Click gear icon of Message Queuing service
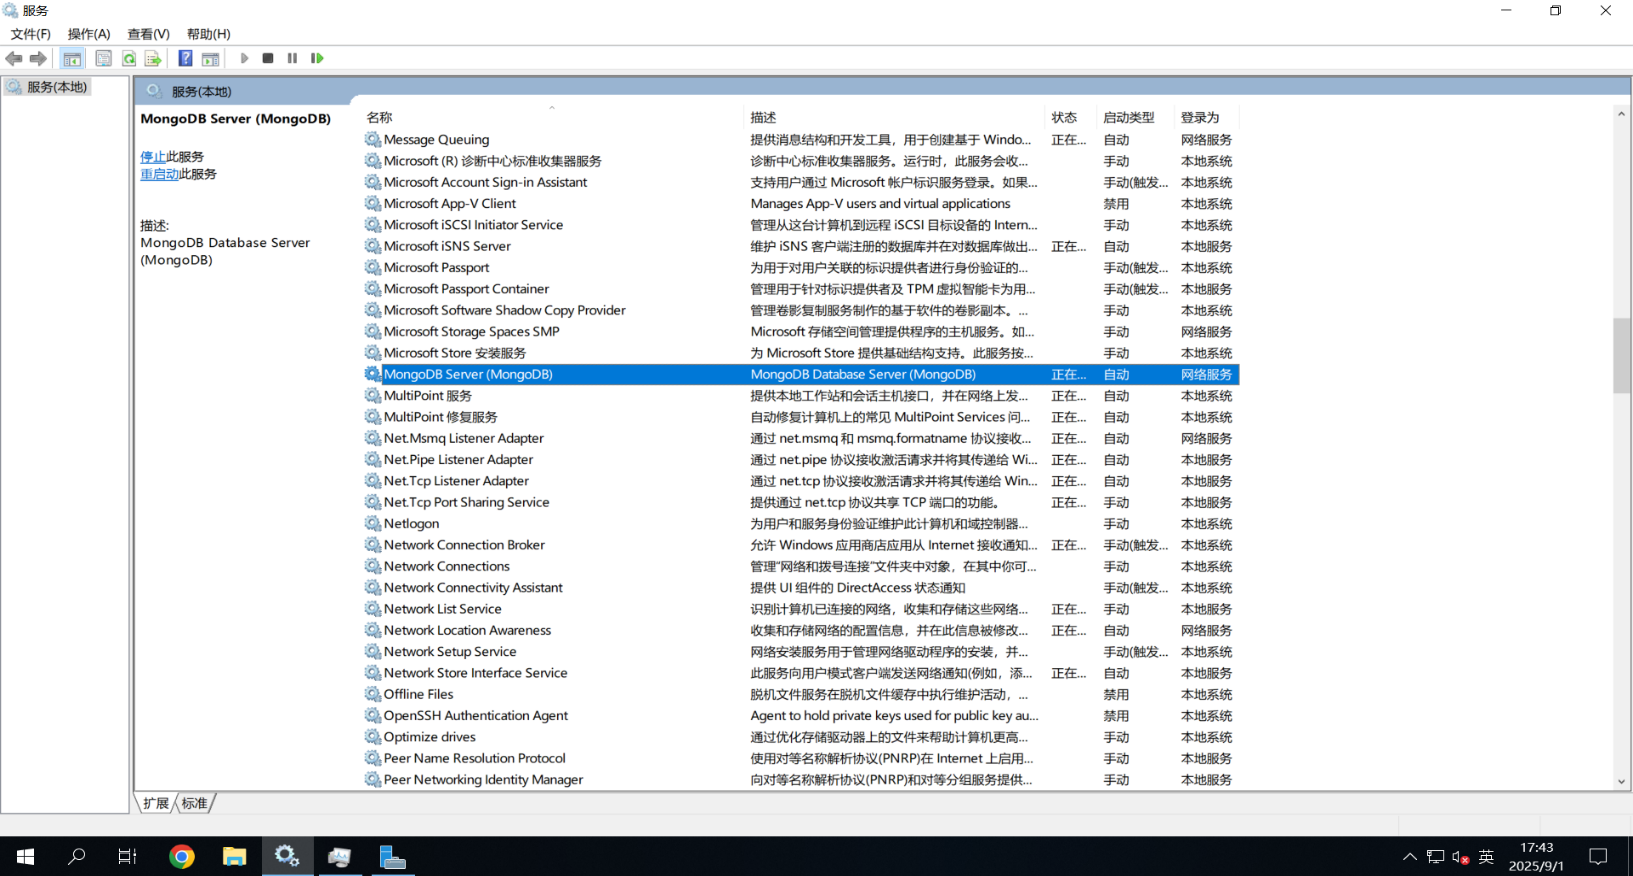1633x876 pixels. pos(373,140)
